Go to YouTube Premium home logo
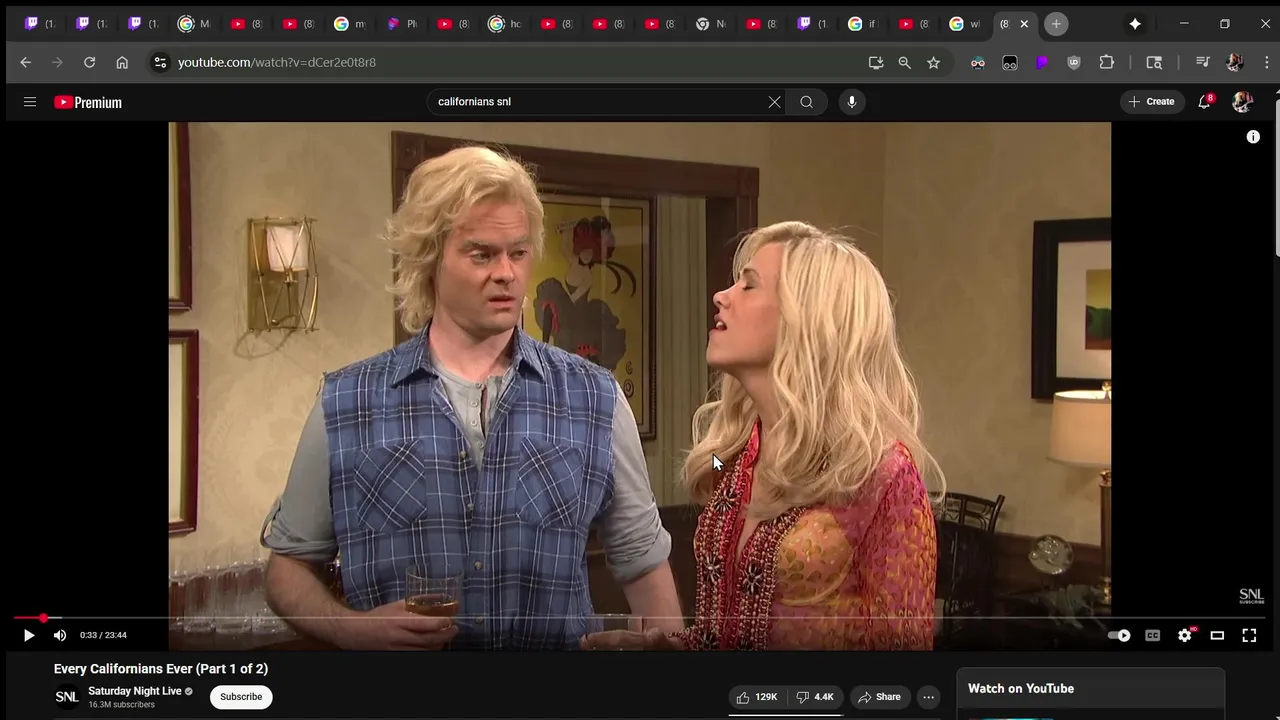Screen dimensions: 1280x720 pos(88,102)
